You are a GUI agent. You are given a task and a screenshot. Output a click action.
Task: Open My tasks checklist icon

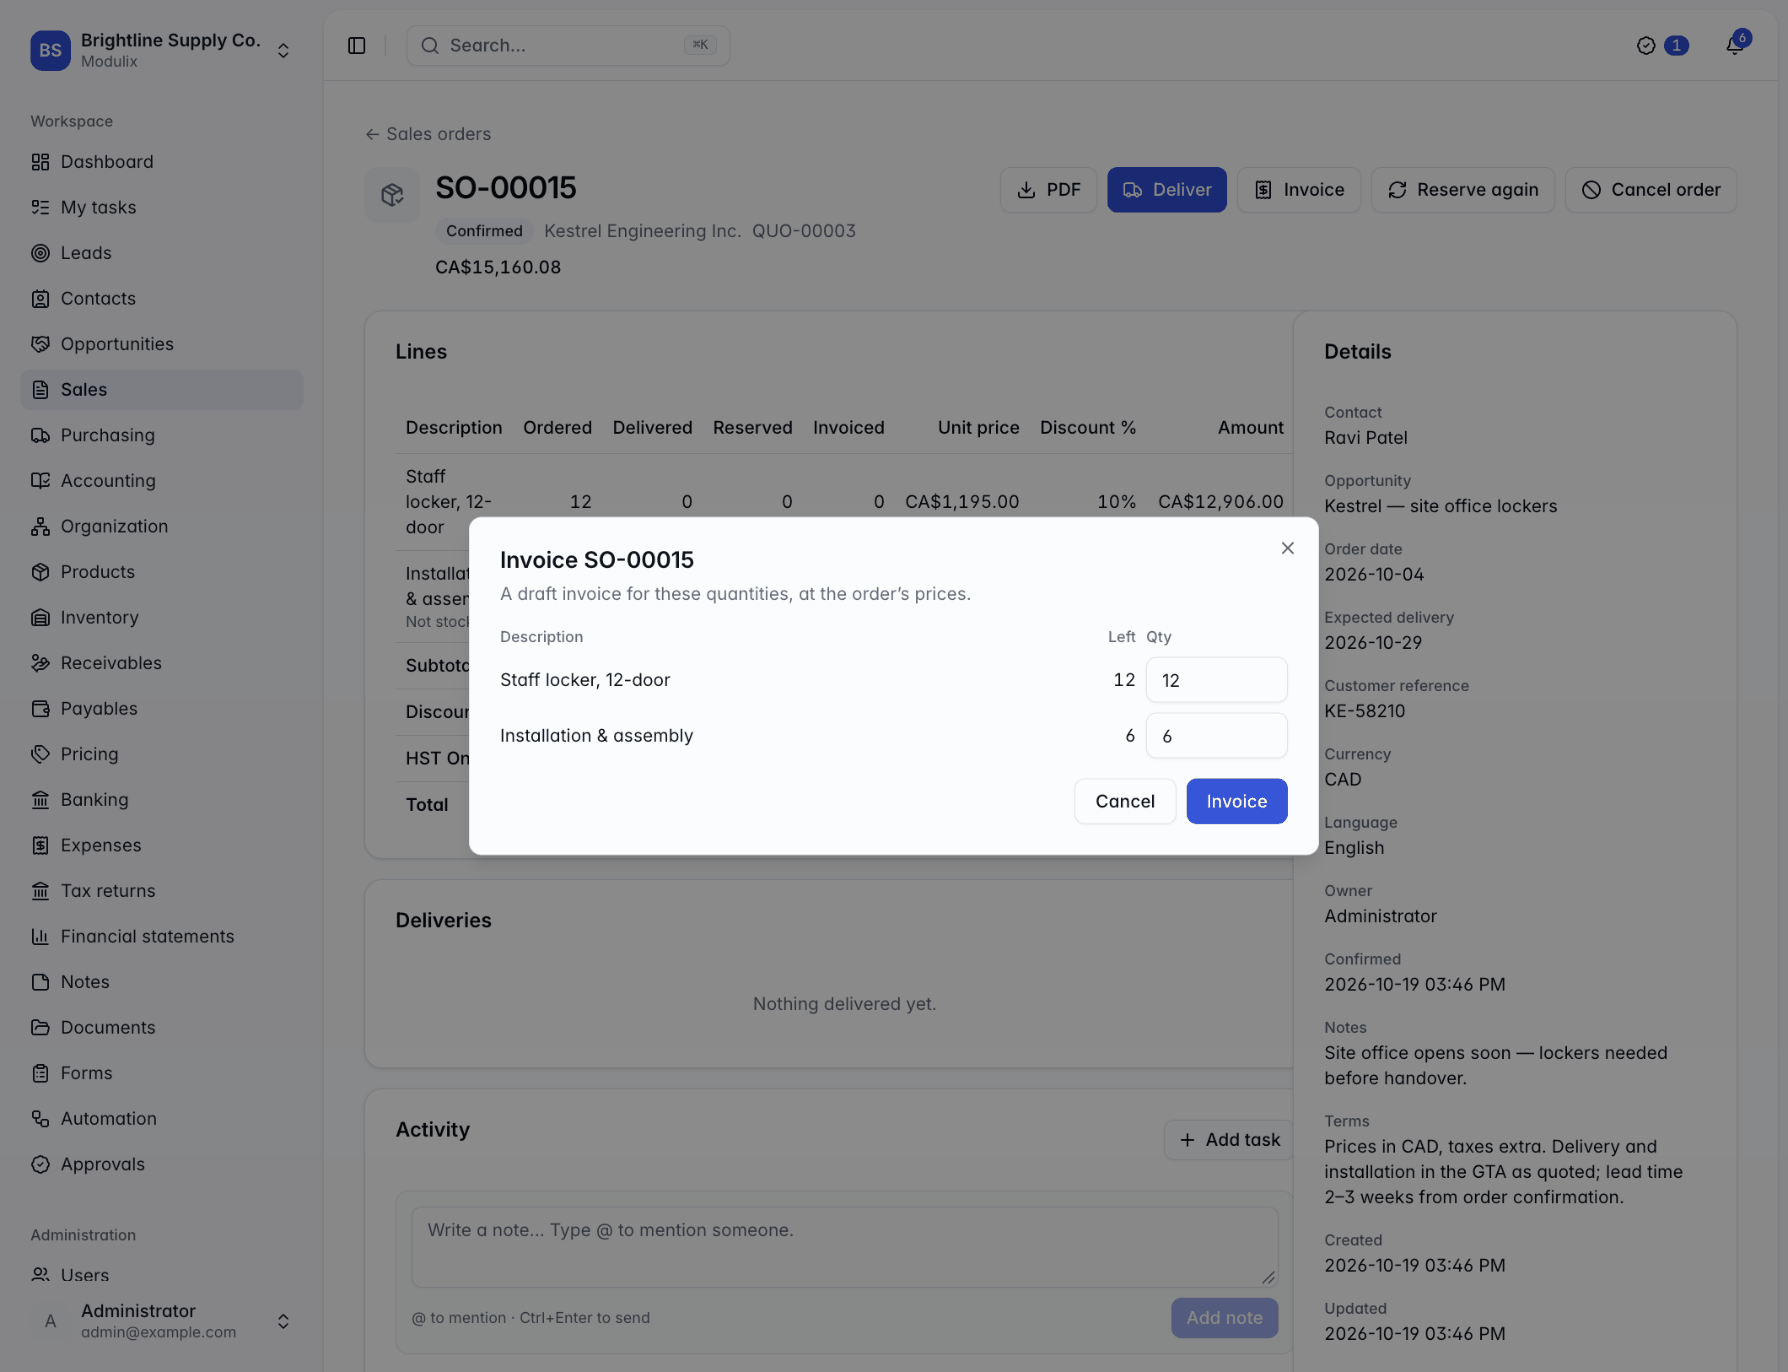click(x=40, y=207)
